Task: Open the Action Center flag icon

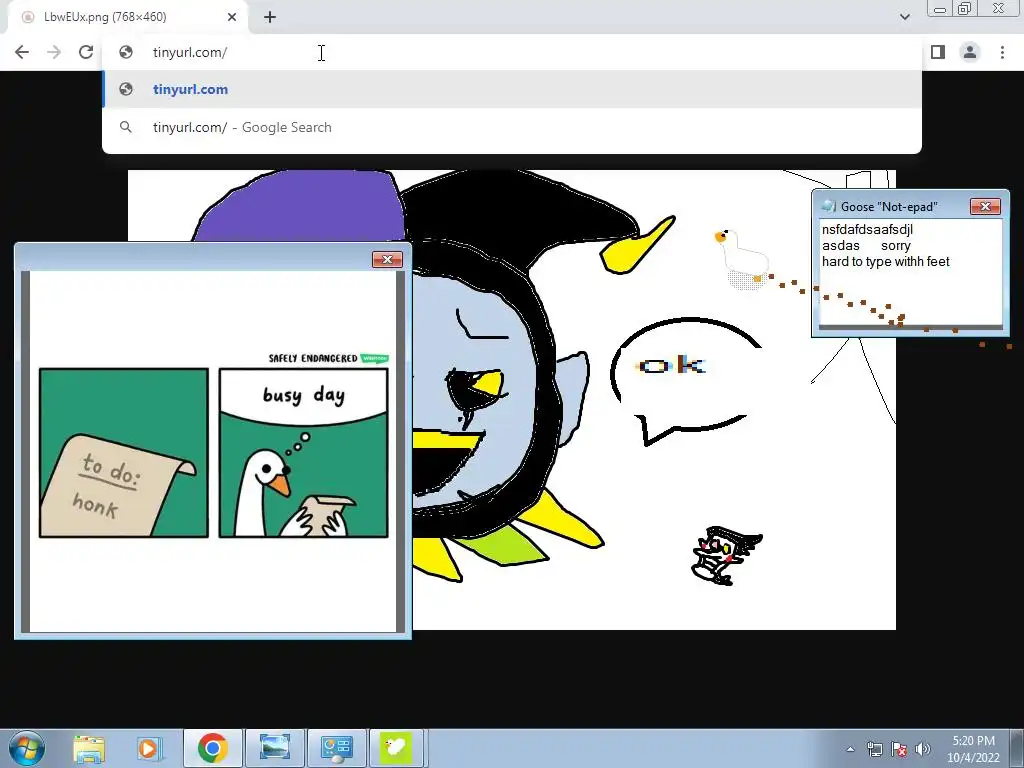Action: point(899,749)
